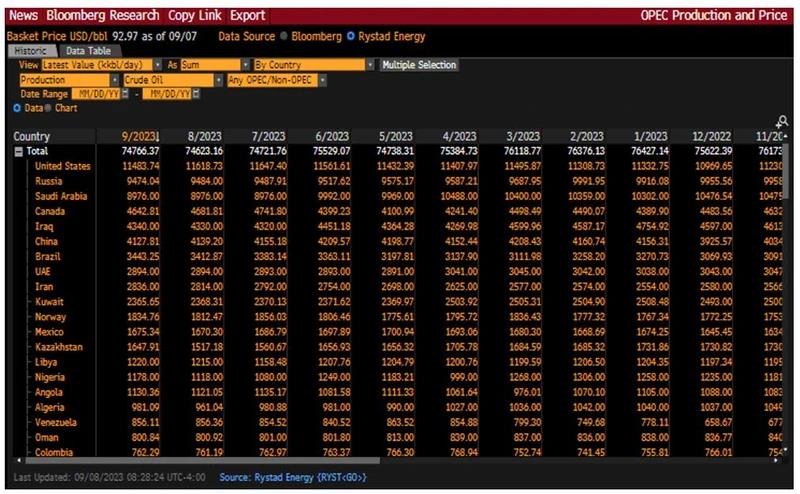Screen dimensions: 800x494
Task: Collapse the Total row tree expander
Action: pos(18,151)
